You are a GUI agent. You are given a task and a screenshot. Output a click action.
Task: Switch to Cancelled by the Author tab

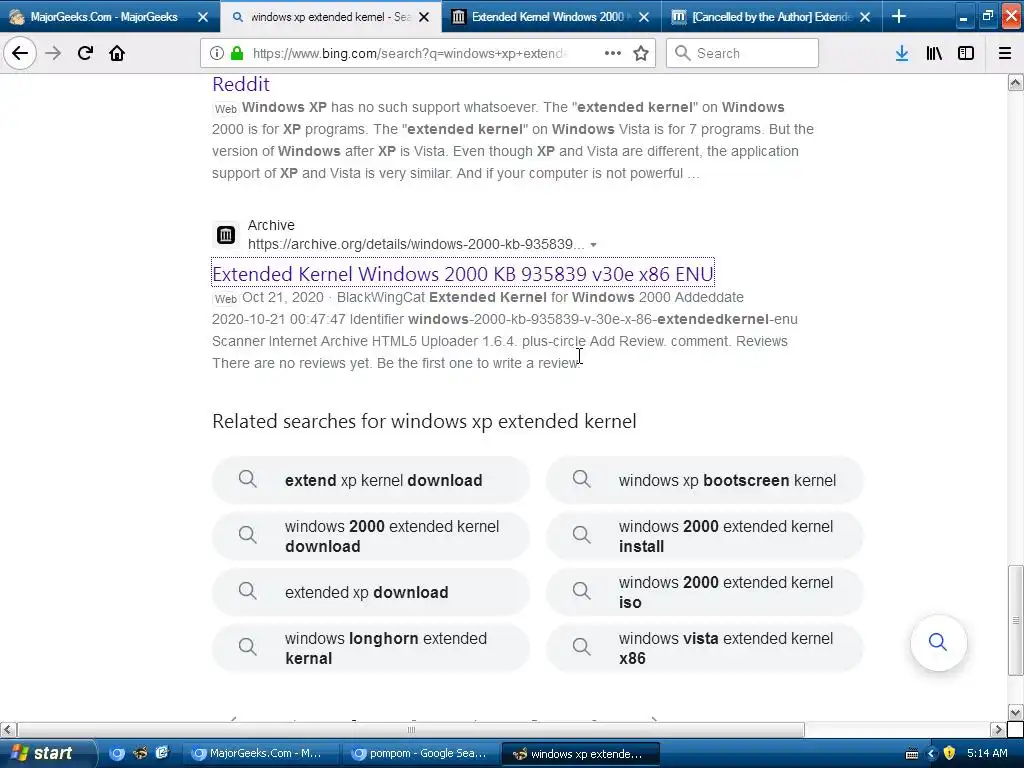tap(771, 17)
